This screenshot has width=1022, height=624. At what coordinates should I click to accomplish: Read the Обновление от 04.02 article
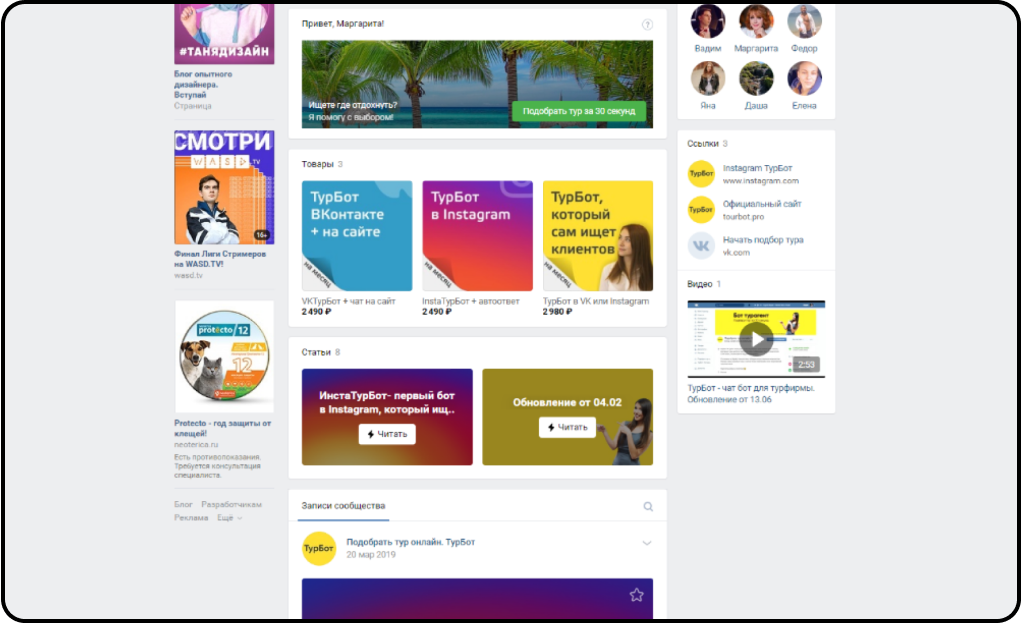567,428
